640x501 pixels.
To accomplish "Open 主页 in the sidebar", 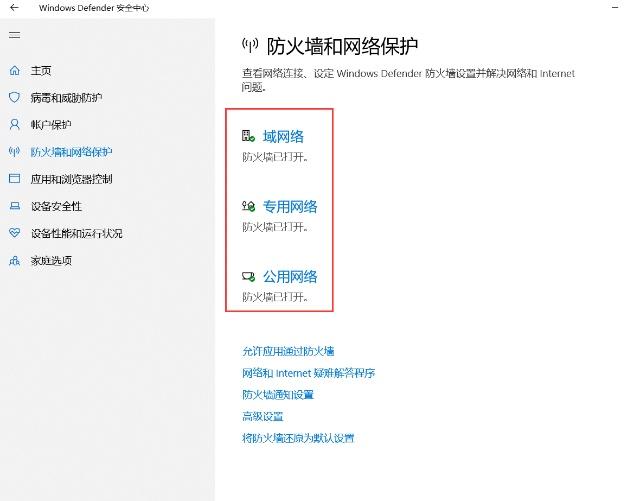I will point(41,71).
